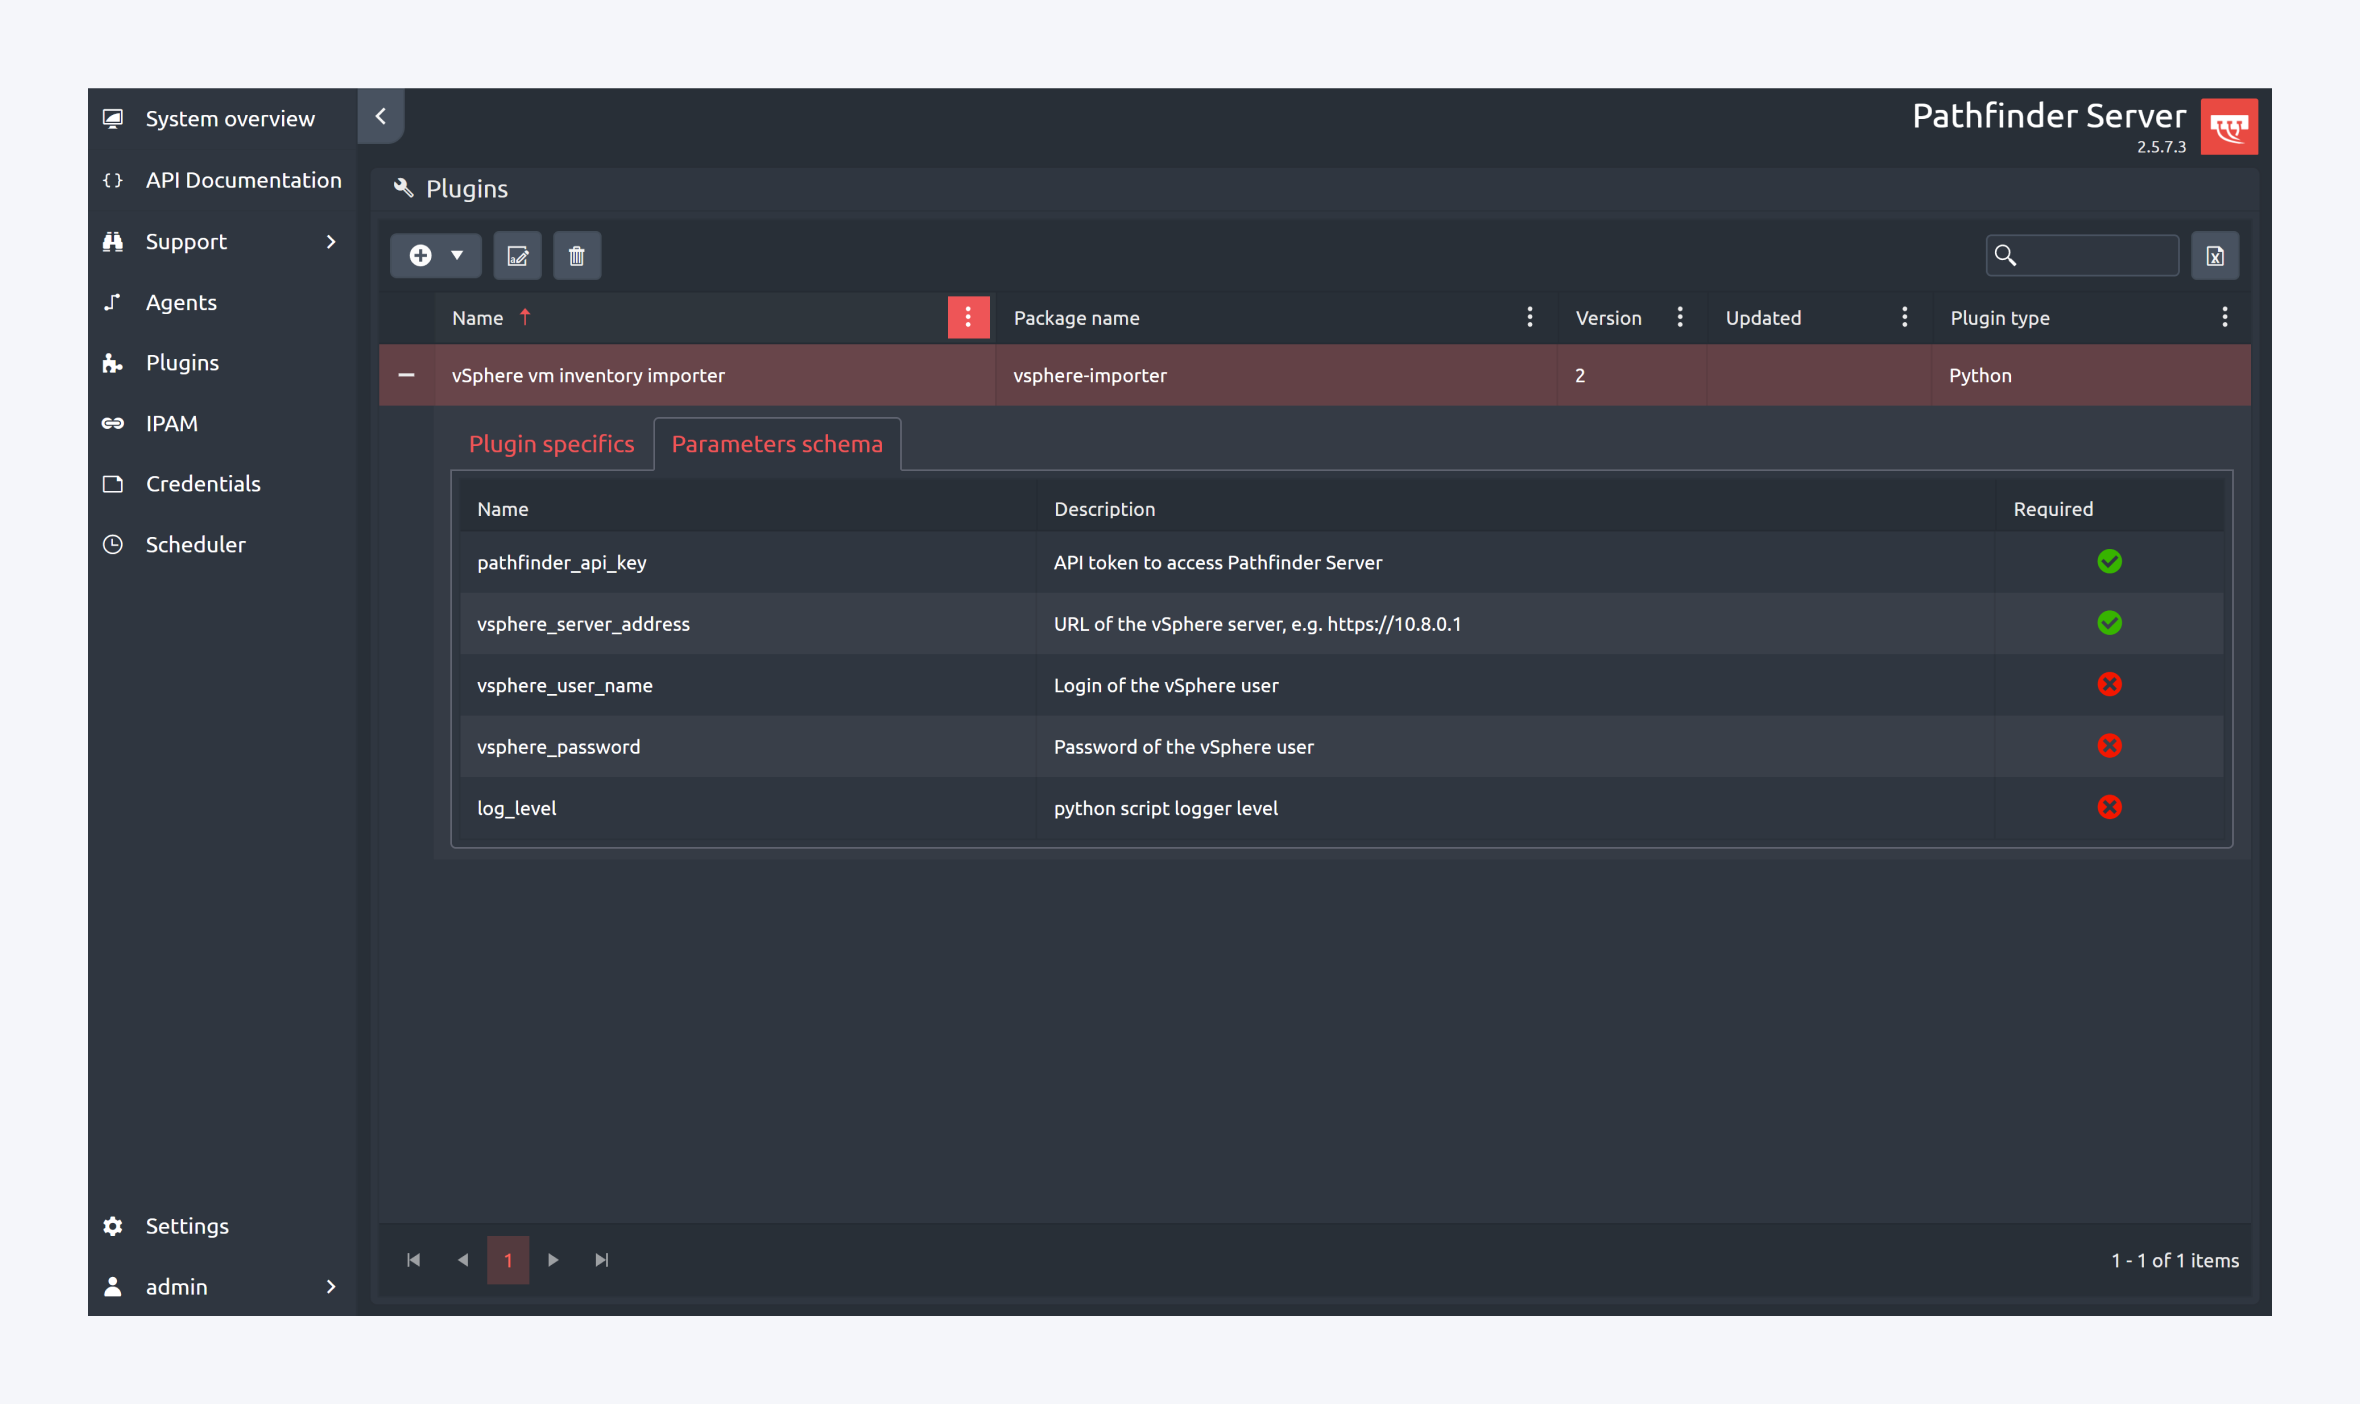This screenshot has height=1404, width=2360.
Task: Open Settings in the sidebar
Action: click(x=187, y=1226)
